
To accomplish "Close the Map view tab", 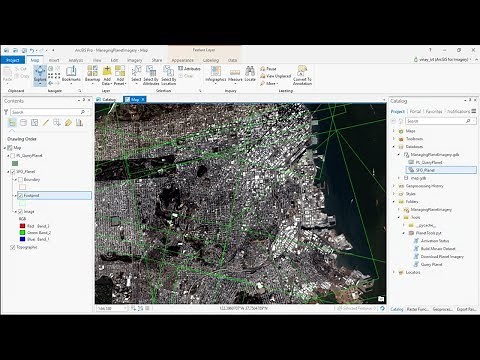I will (143, 99).
